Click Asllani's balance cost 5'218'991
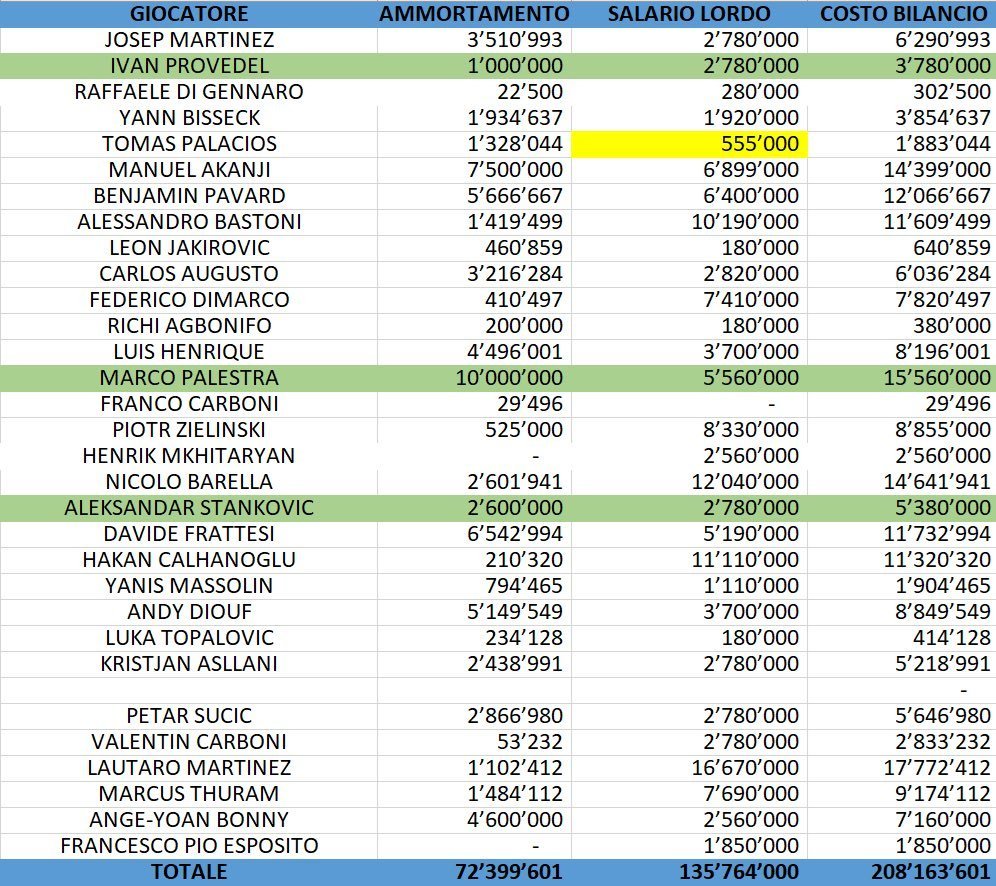Screen dimensions: 996x886 [902, 665]
